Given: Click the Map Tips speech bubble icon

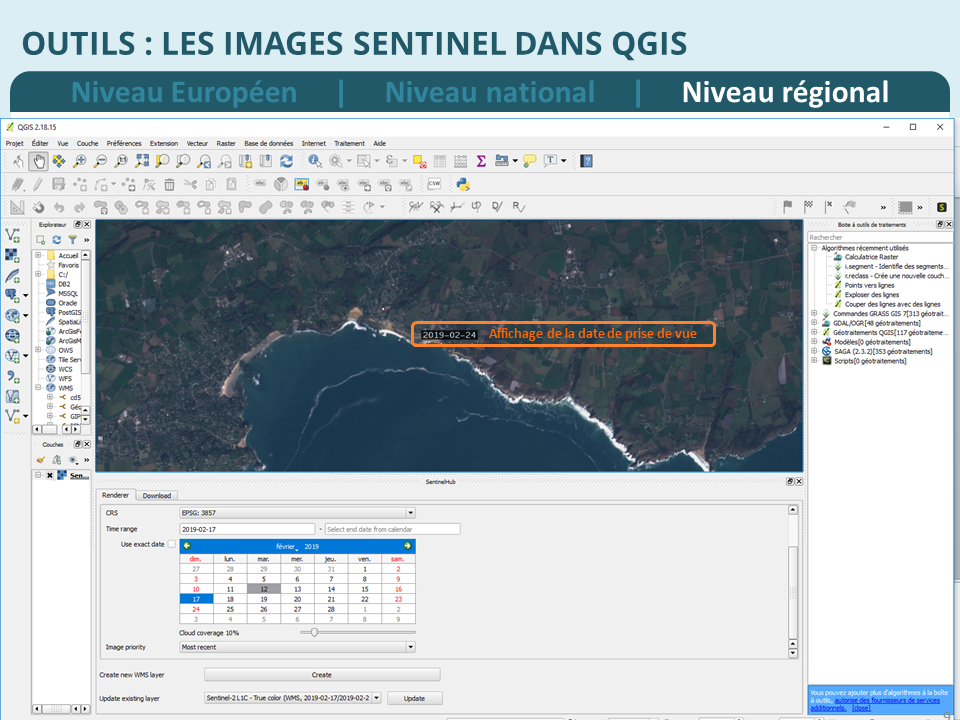Looking at the screenshot, I should pyautogui.click(x=530, y=161).
